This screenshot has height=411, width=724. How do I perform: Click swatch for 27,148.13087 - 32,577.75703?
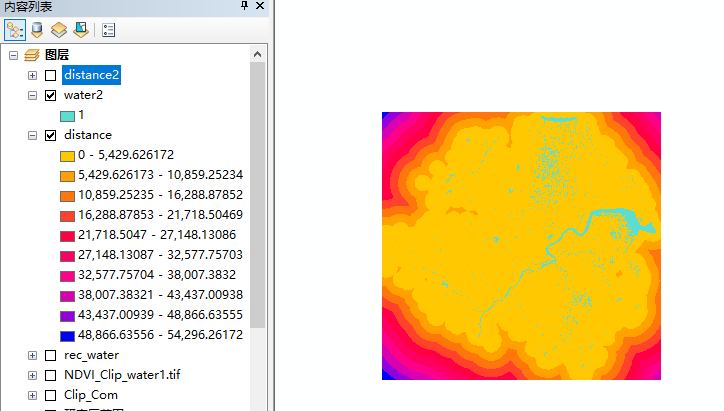click(67, 256)
